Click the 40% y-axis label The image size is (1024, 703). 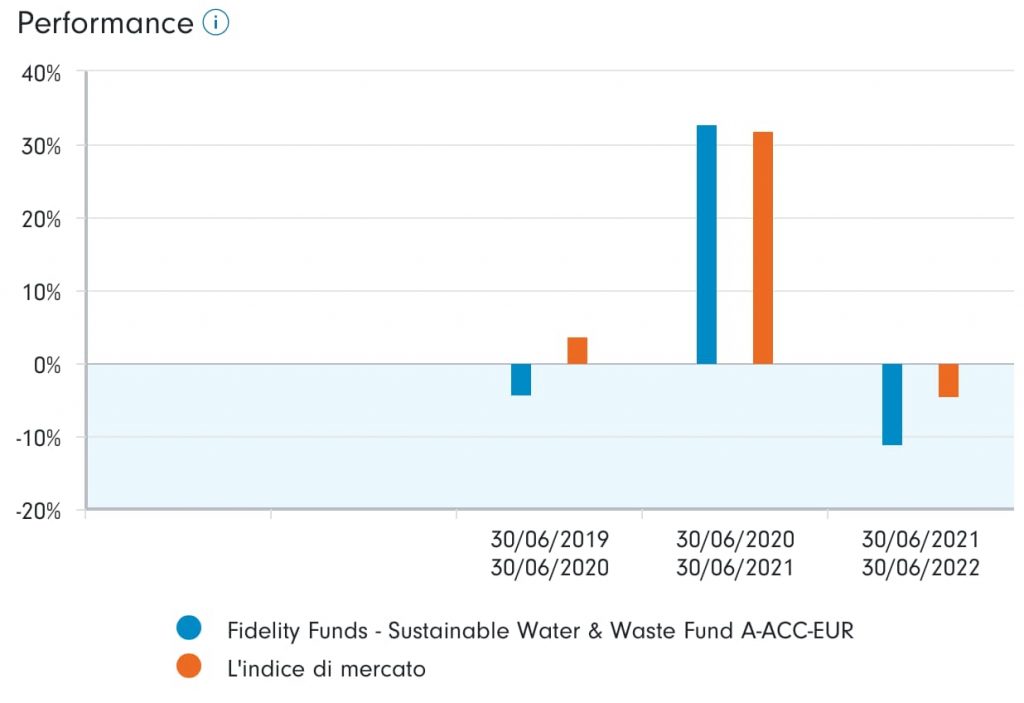tap(41, 73)
